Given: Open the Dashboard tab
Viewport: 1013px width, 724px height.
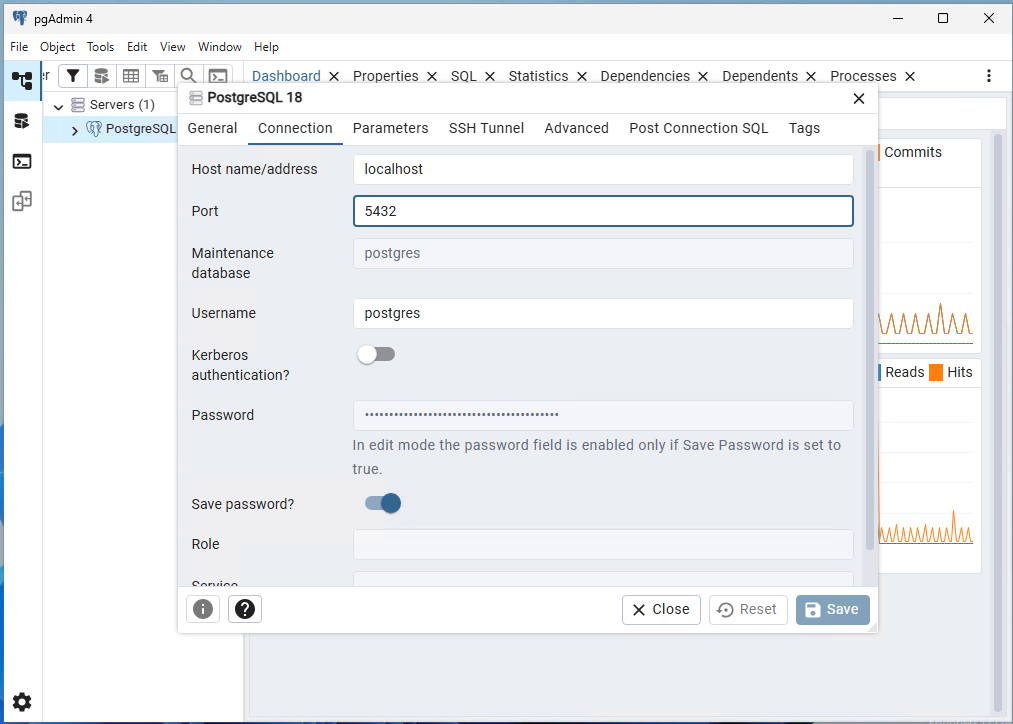Looking at the screenshot, I should (x=286, y=76).
